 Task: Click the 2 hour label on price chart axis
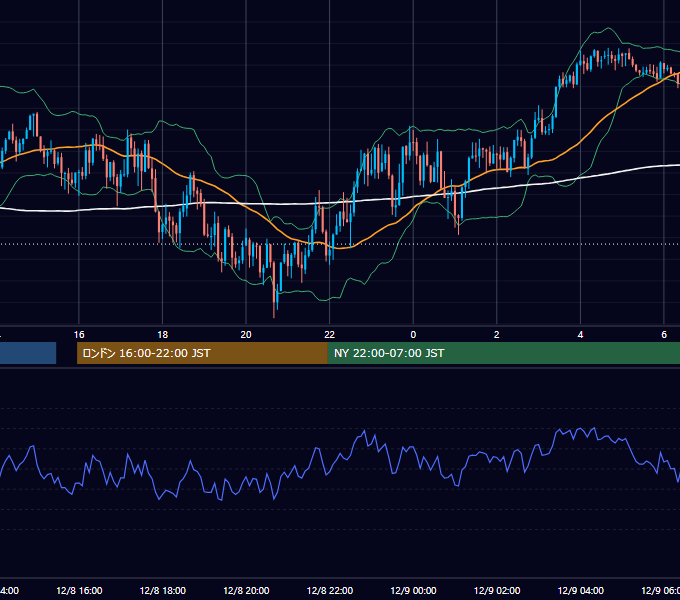pos(497,335)
